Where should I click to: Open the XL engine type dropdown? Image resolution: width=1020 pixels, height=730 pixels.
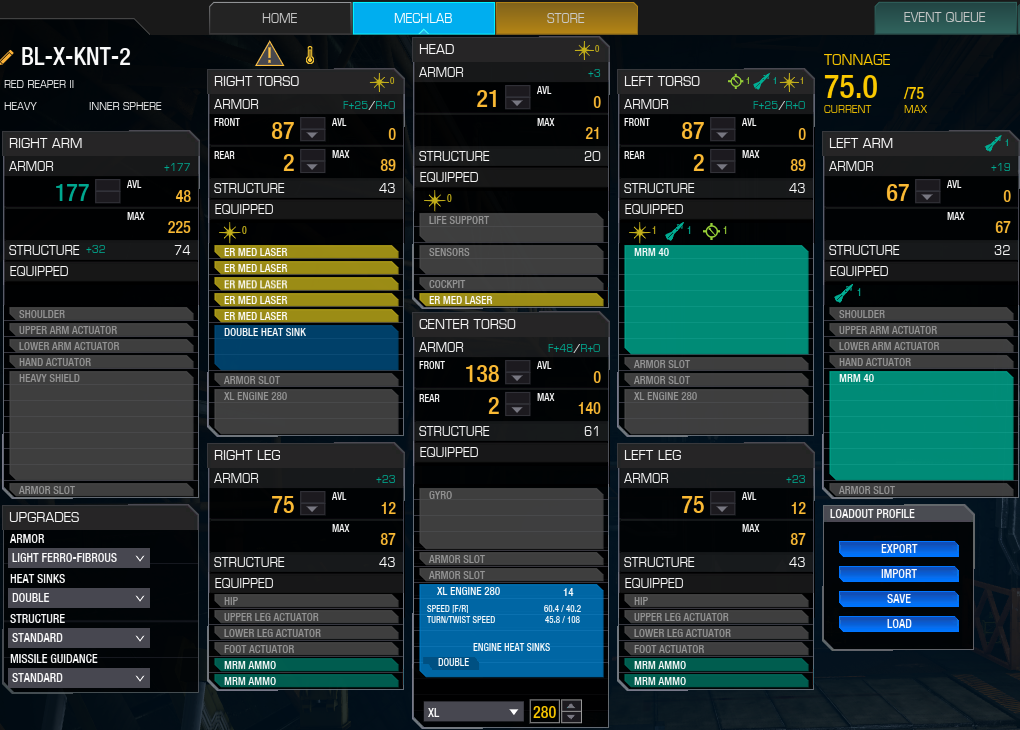click(474, 712)
